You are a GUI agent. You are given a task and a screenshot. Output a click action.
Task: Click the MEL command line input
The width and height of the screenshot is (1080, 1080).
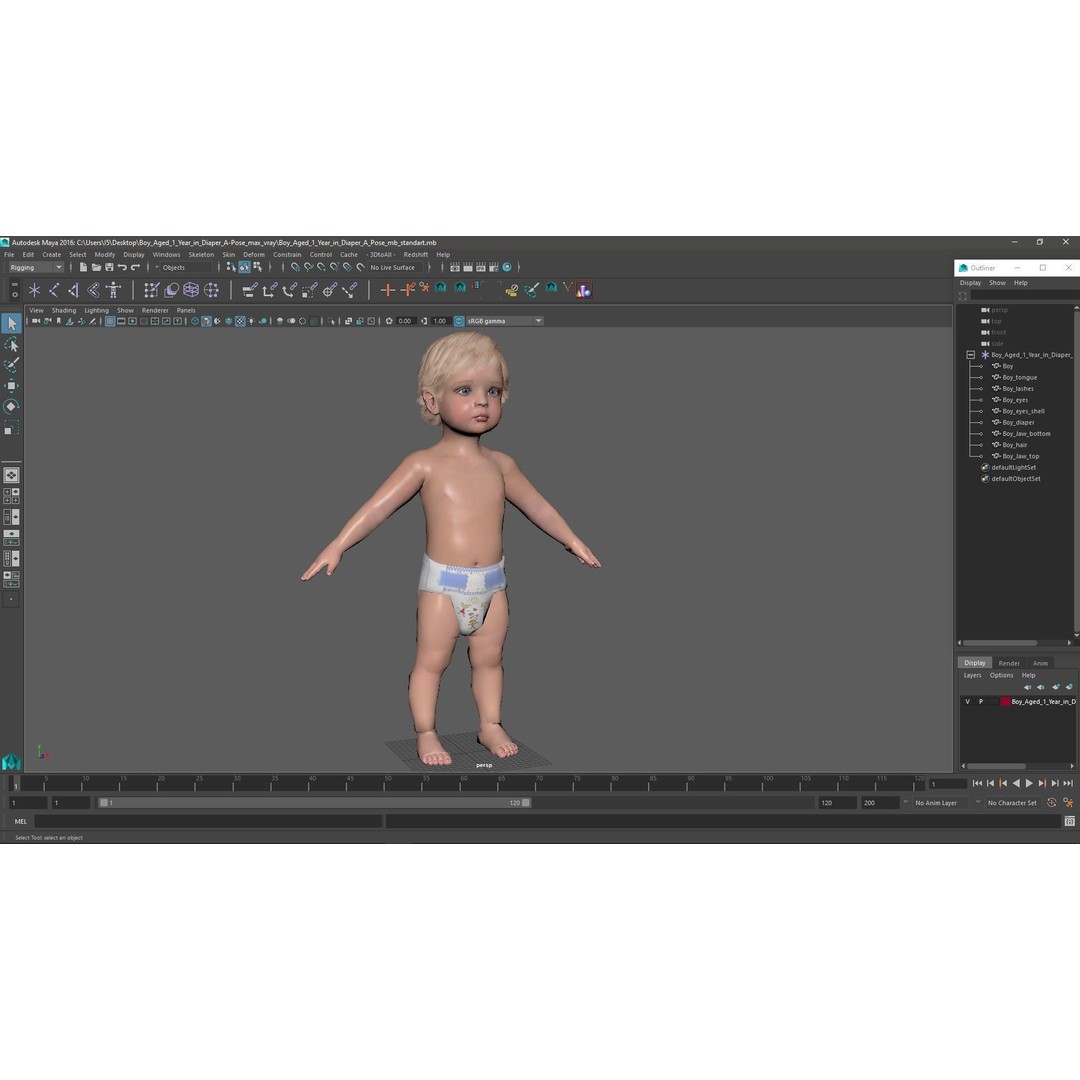tap(208, 821)
